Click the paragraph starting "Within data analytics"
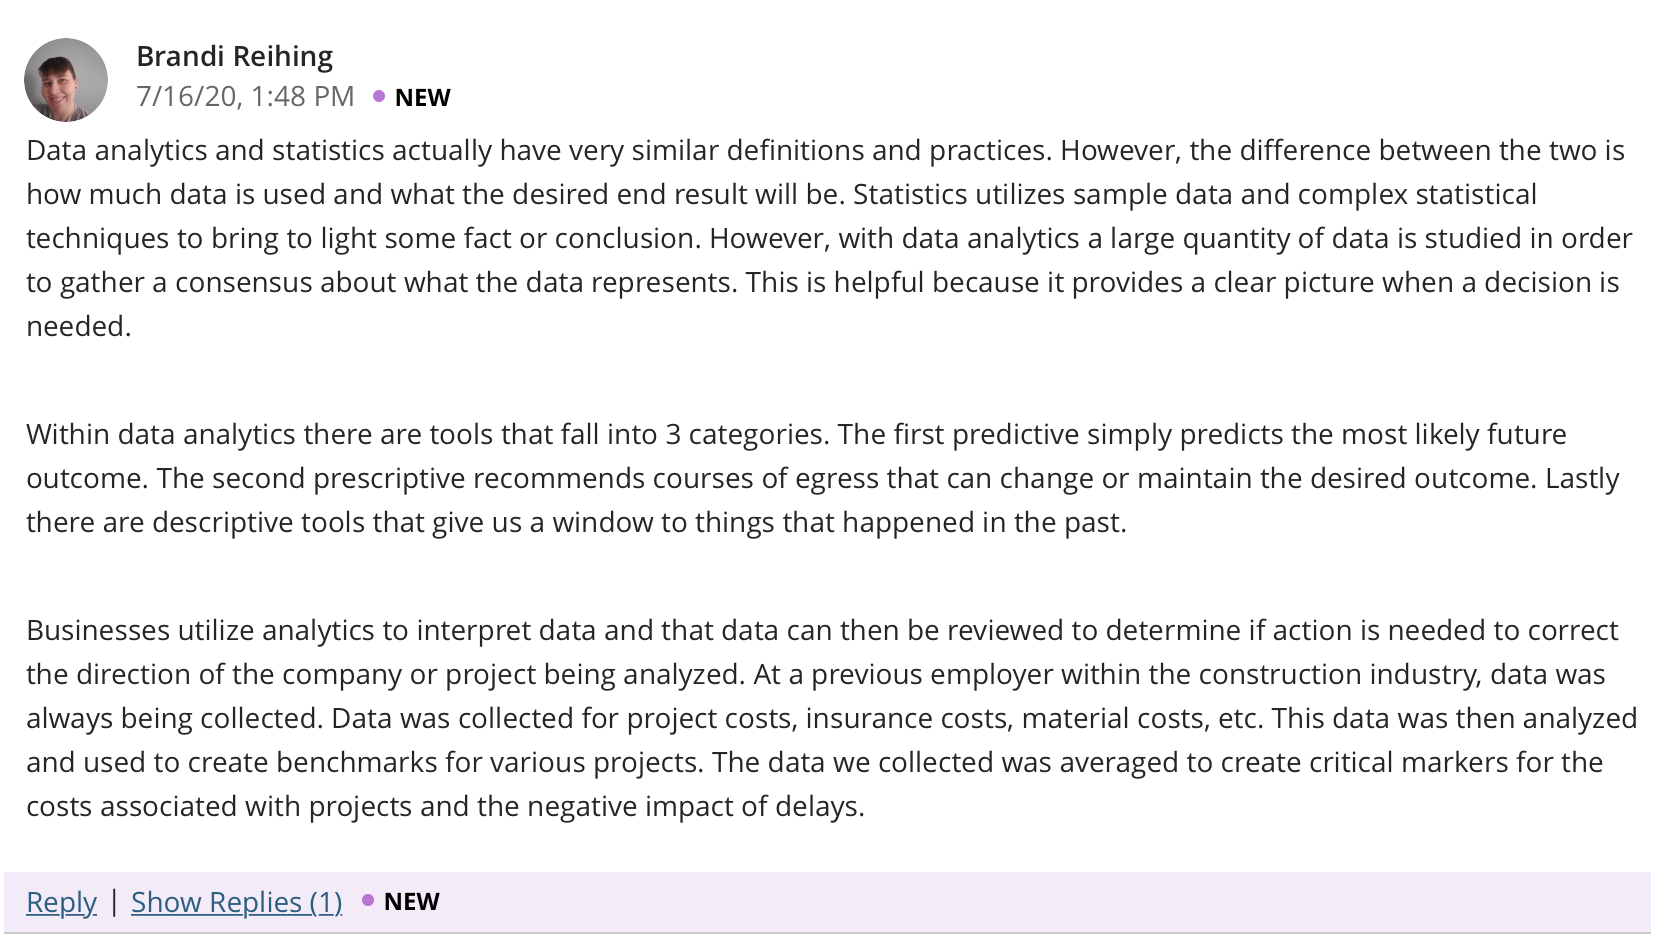This screenshot has width=1664, height=934. coord(823,478)
